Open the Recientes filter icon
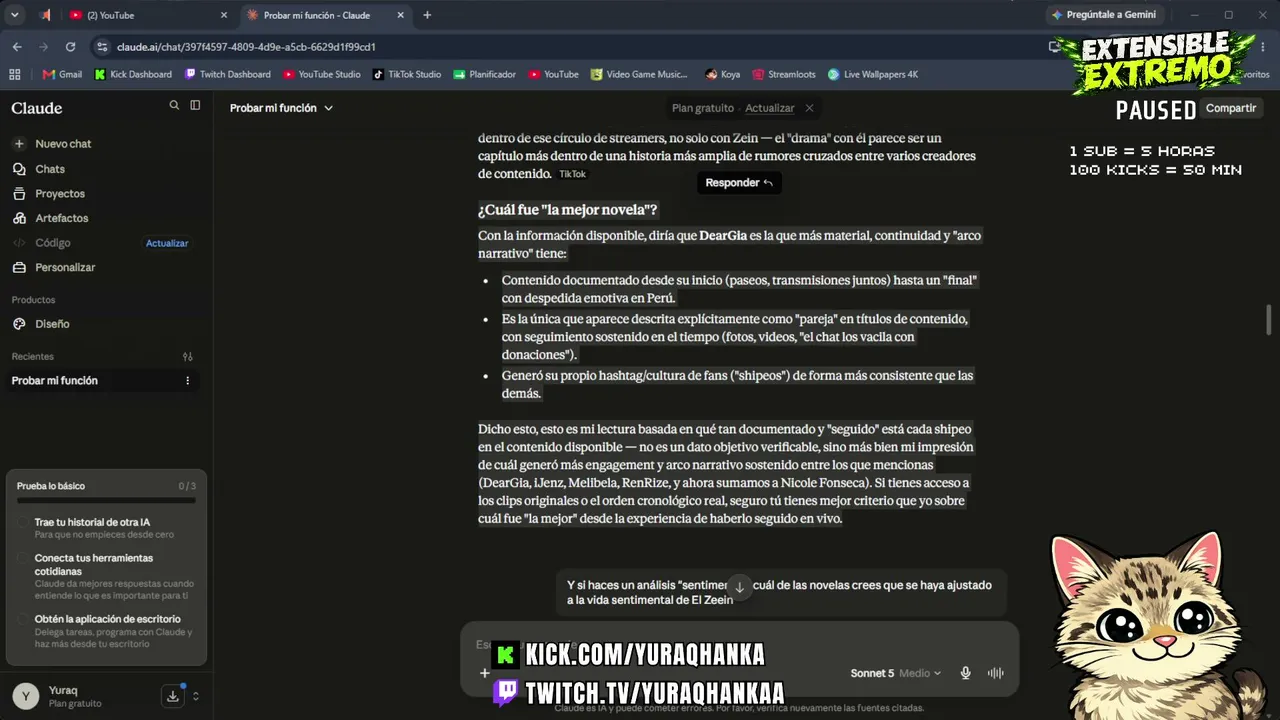Viewport: 1280px width, 720px height. click(x=187, y=357)
